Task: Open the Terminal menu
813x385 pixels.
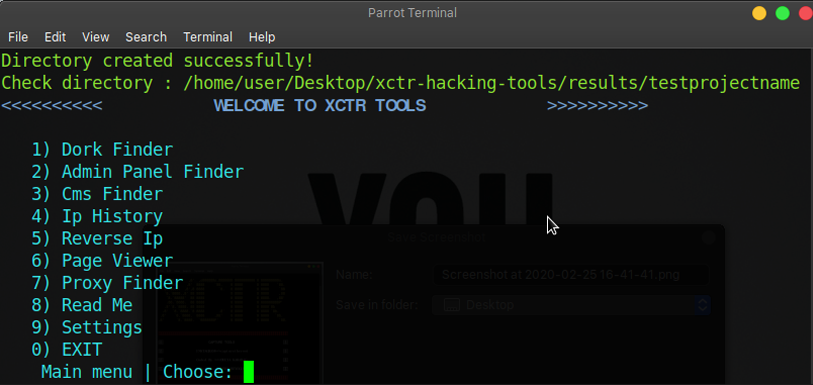Action: 207,37
